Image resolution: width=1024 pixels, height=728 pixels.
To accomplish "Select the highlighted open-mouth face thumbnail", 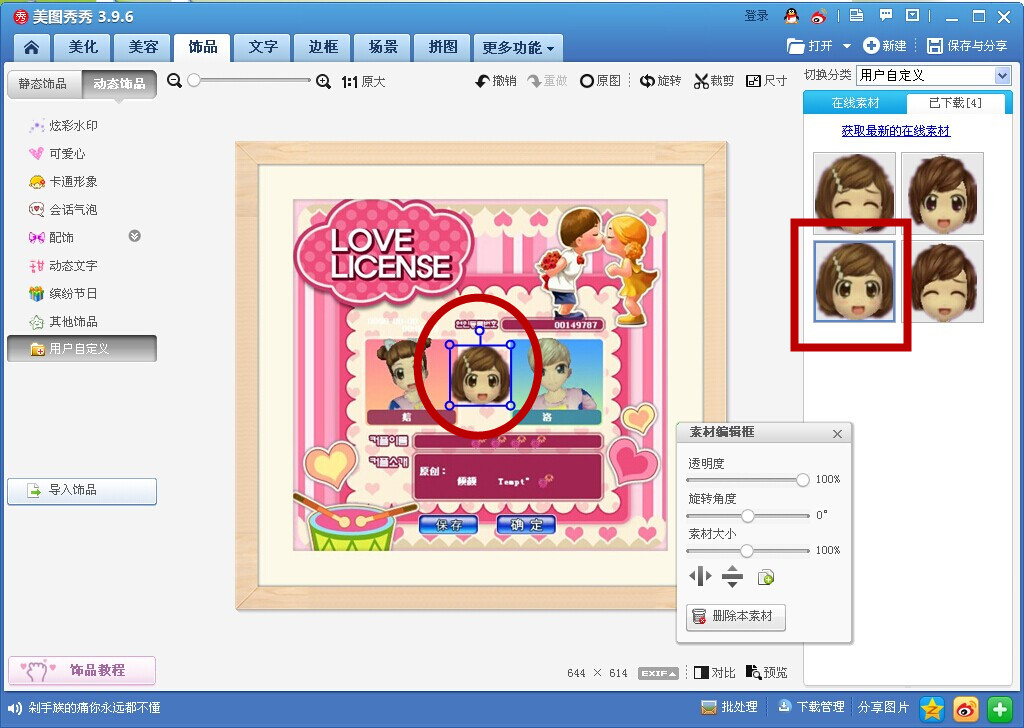I will click(854, 281).
